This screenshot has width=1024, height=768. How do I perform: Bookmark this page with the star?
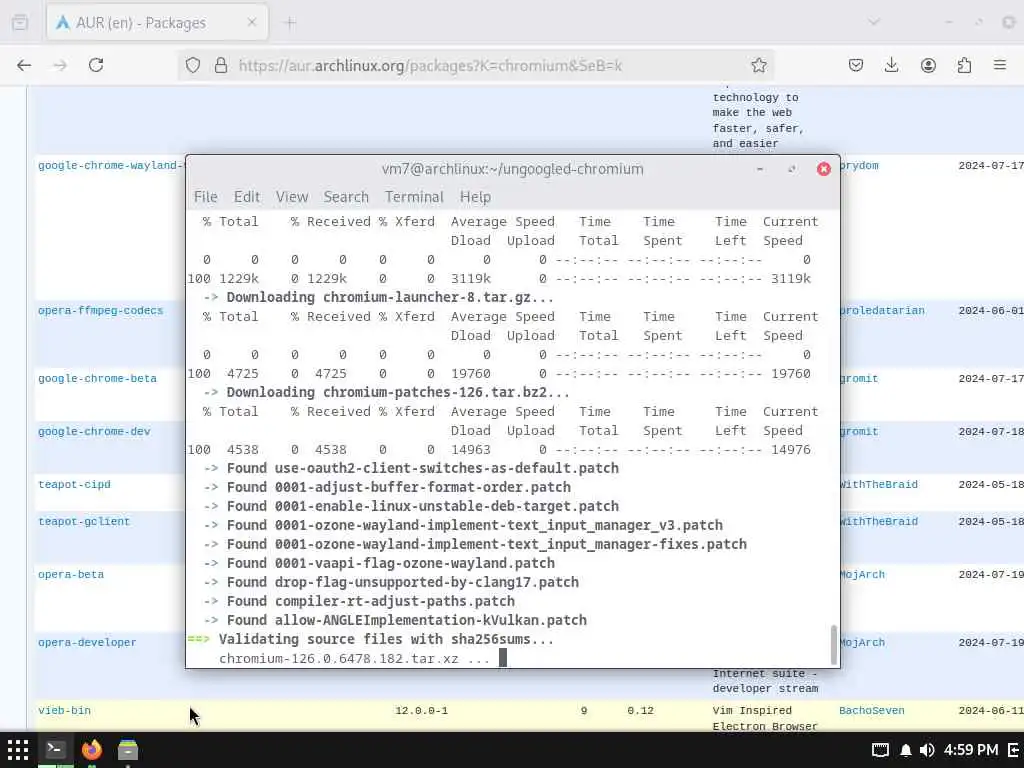[x=758, y=65]
